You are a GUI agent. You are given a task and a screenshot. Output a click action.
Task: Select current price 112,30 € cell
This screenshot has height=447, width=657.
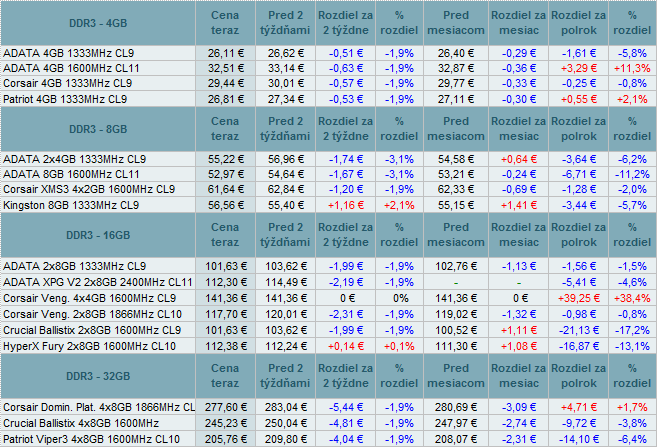pos(225,282)
